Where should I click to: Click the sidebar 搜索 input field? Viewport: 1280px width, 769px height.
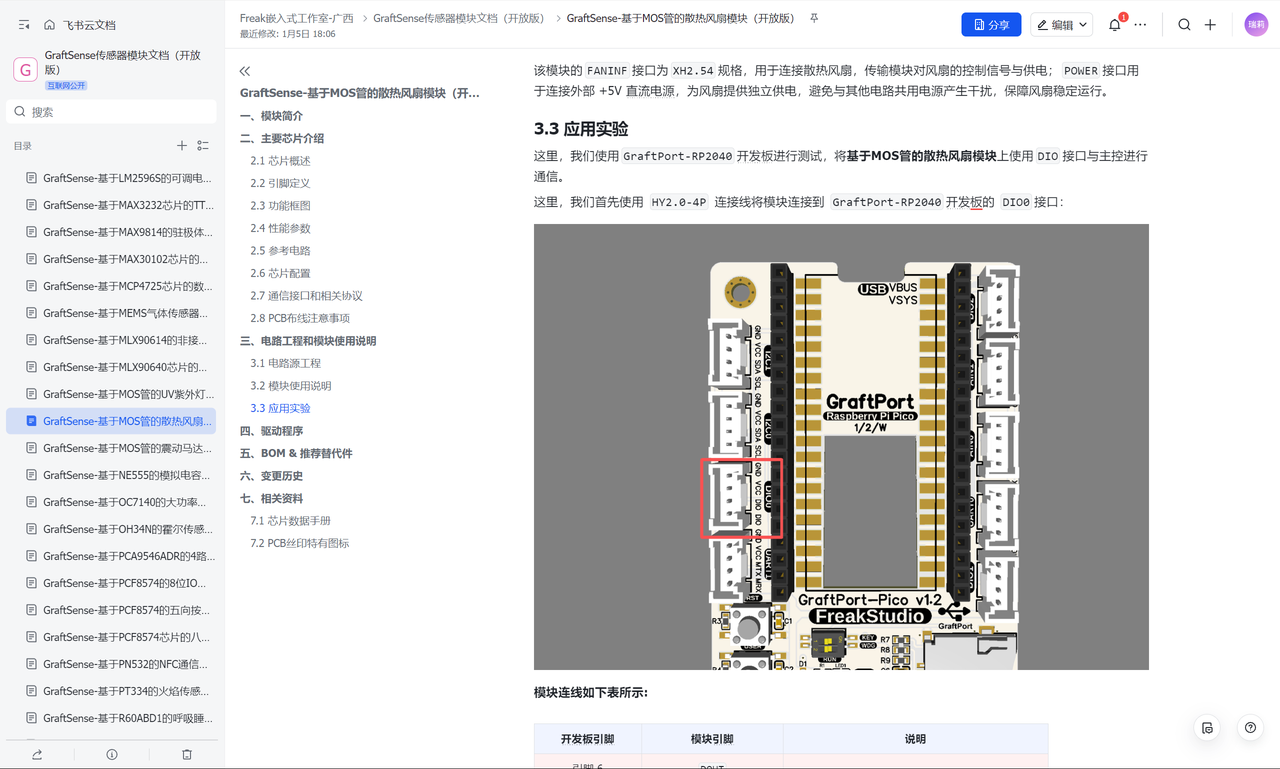coord(112,112)
